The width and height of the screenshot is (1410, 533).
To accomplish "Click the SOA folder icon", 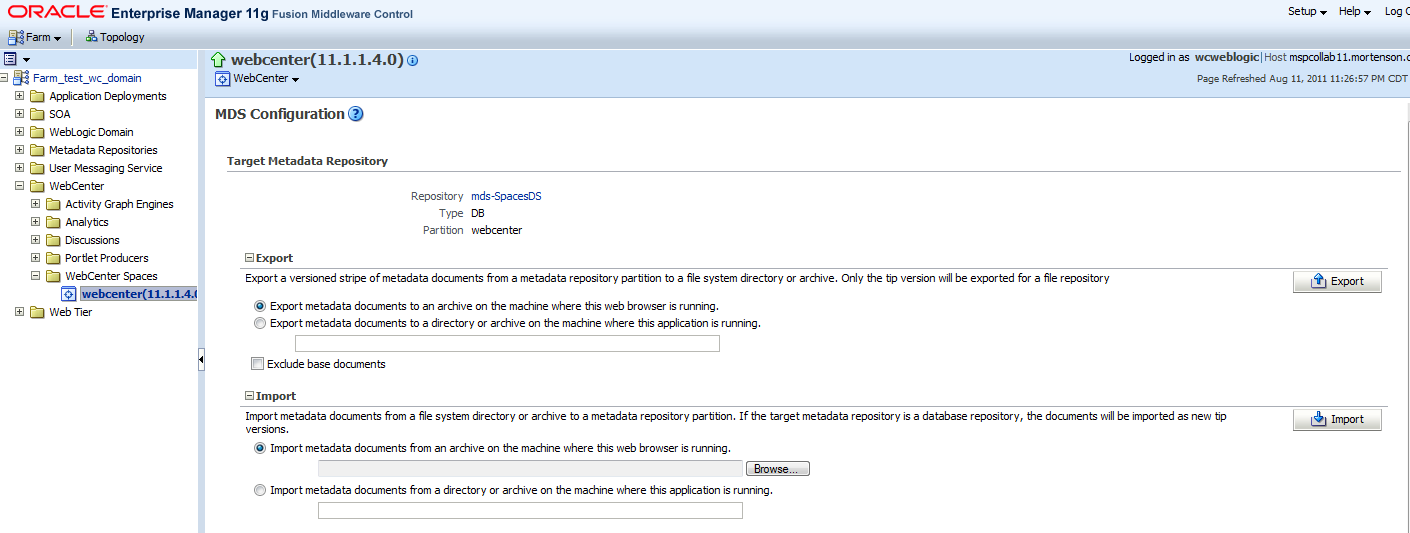I will [x=37, y=114].
